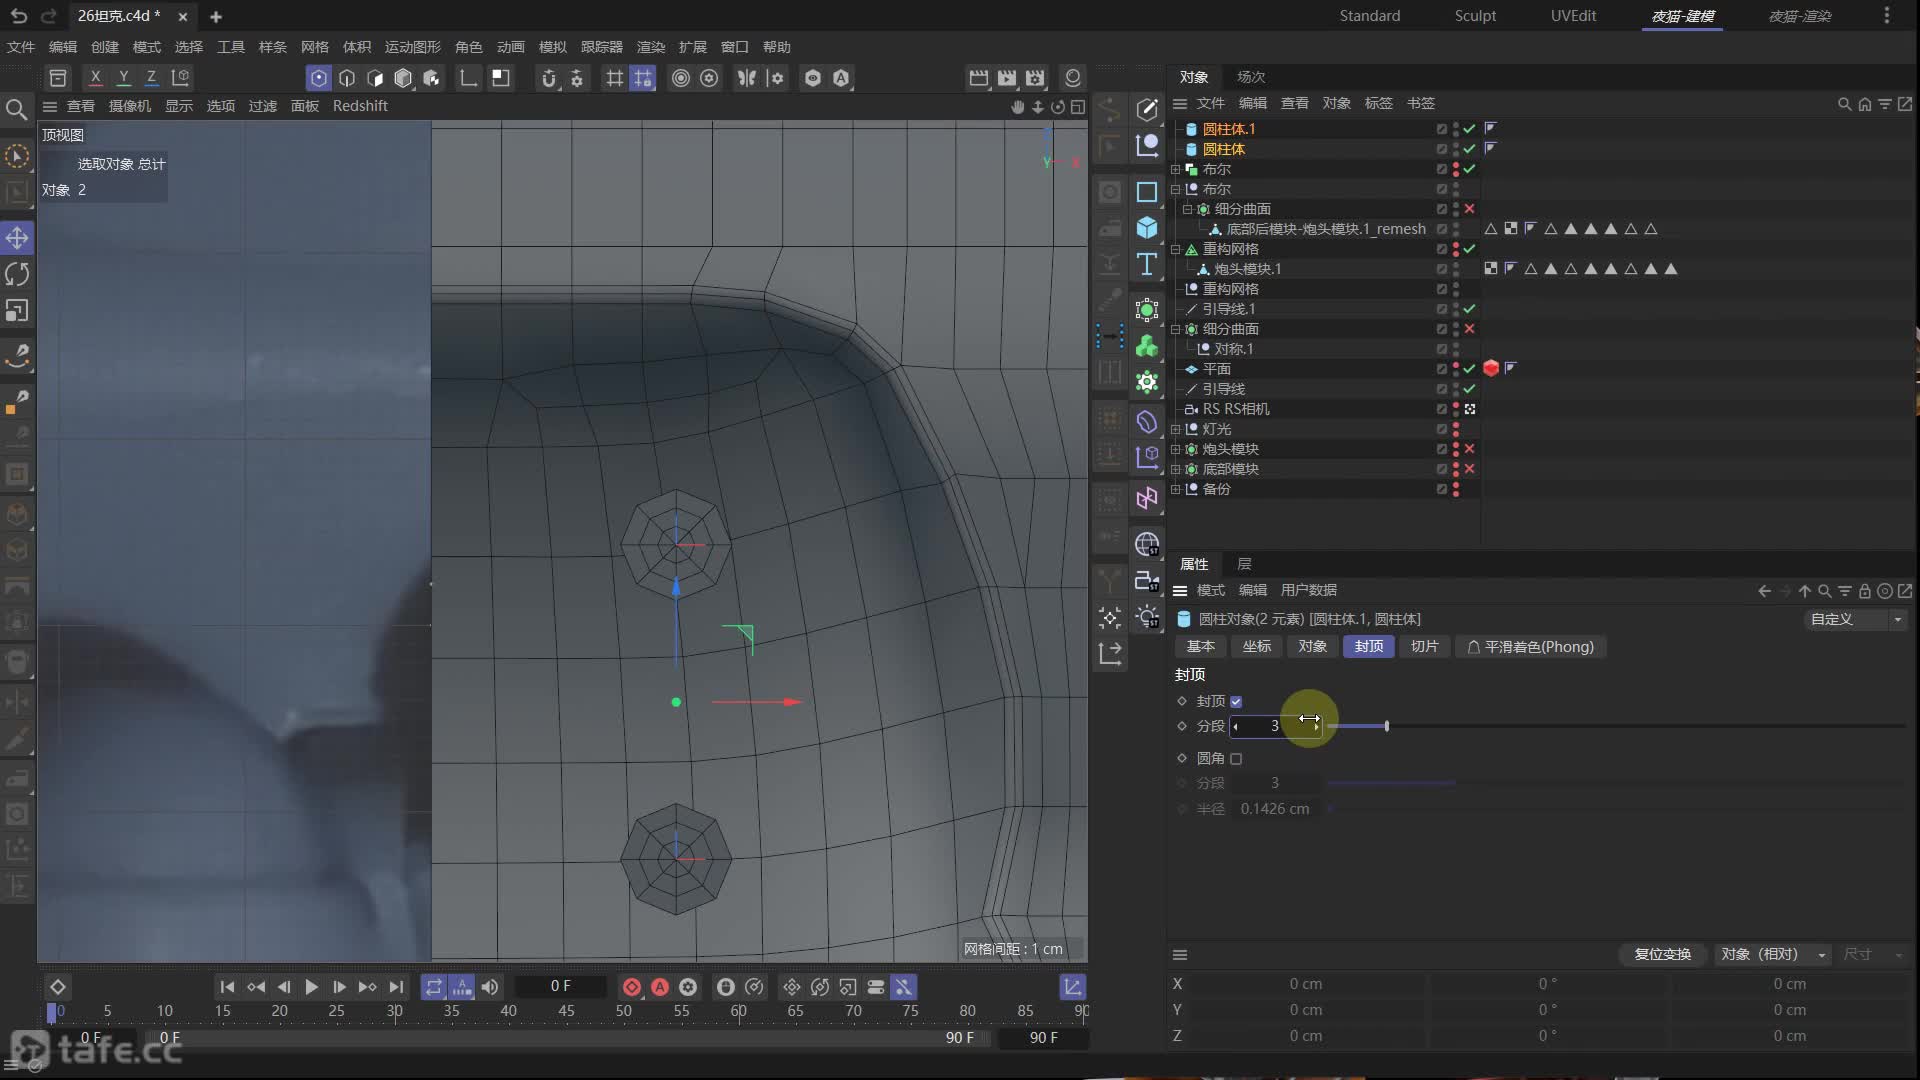
Task: Open the 对象 (相对) coordinate dropdown
Action: pyautogui.click(x=1772, y=954)
